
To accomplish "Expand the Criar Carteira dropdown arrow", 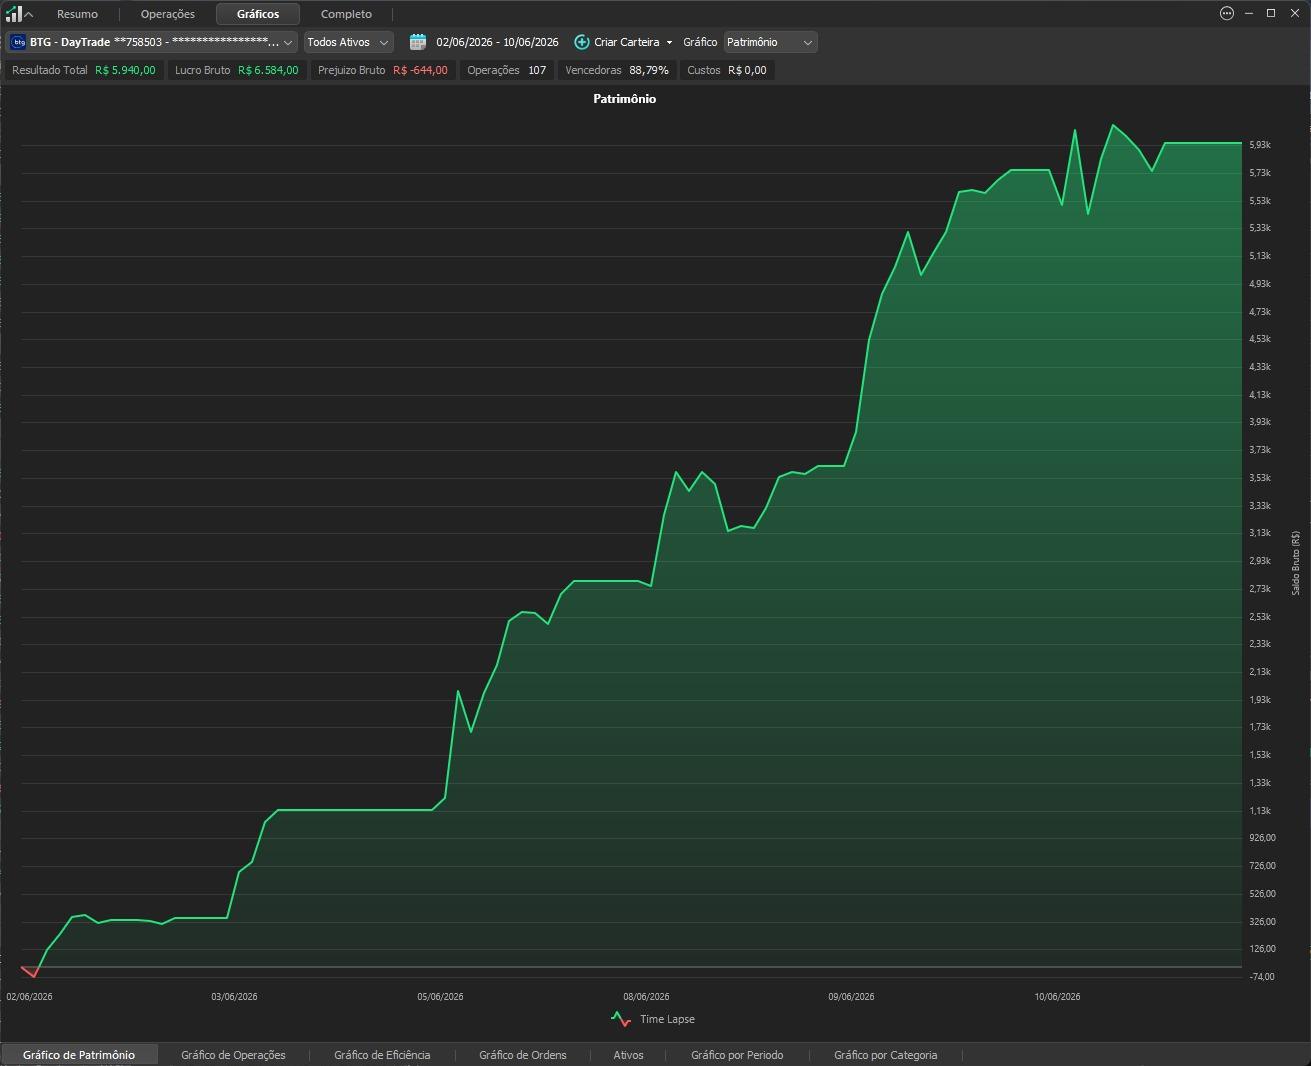I will [x=669, y=43].
